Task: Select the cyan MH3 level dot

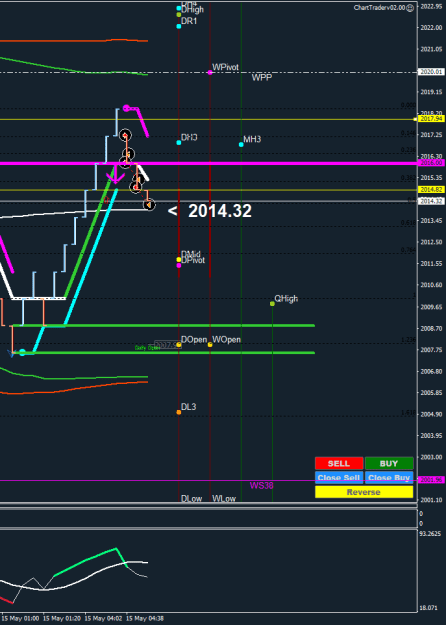Action: [x=241, y=144]
